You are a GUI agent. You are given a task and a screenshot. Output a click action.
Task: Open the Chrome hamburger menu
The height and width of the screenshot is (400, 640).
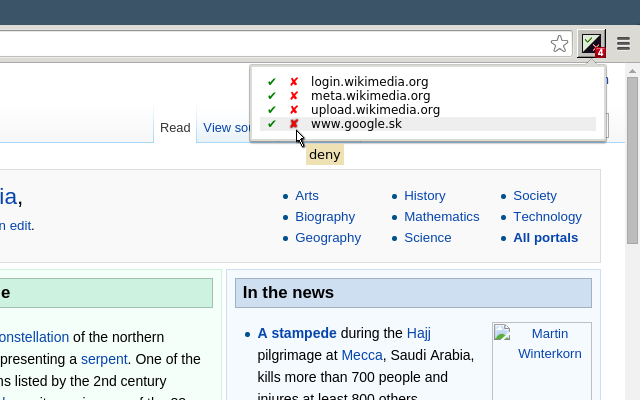623,43
